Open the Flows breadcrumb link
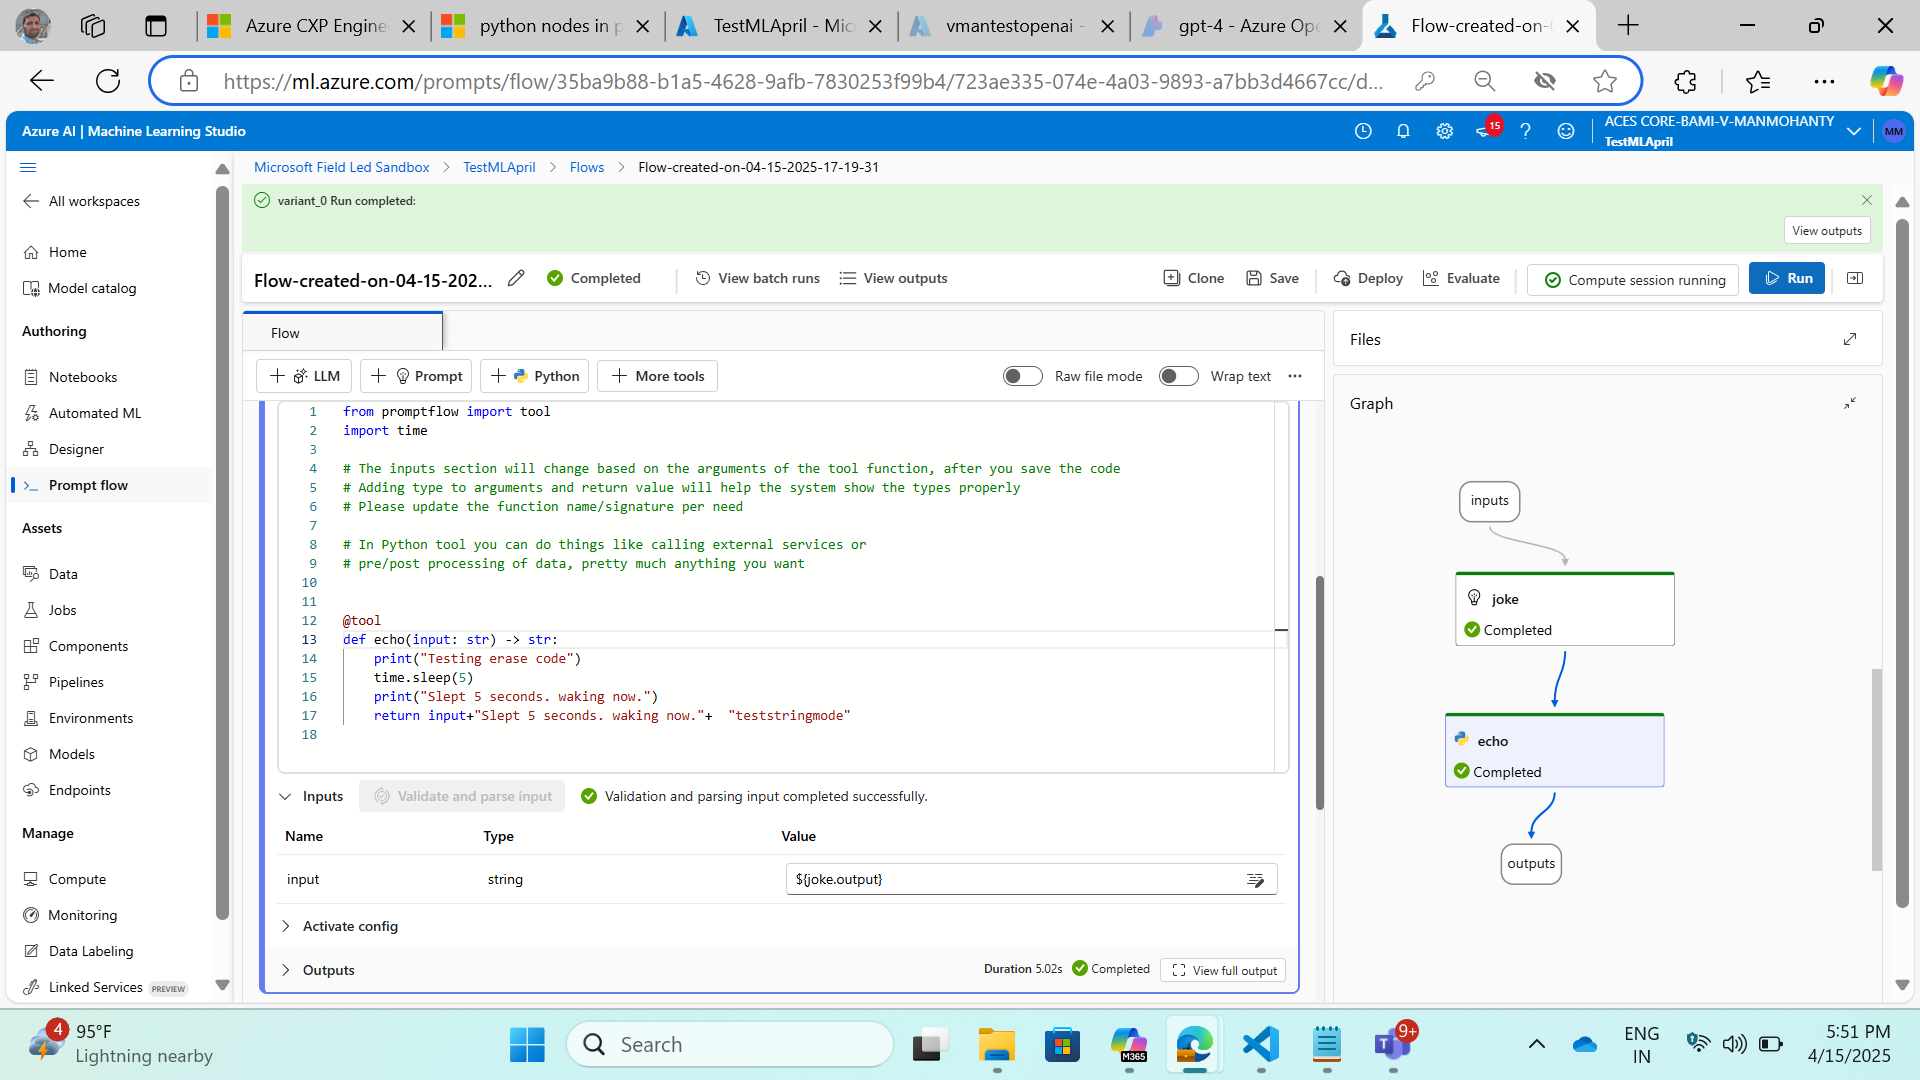The image size is (1920, 1080). pyautogui.click(x=587, y=167)
